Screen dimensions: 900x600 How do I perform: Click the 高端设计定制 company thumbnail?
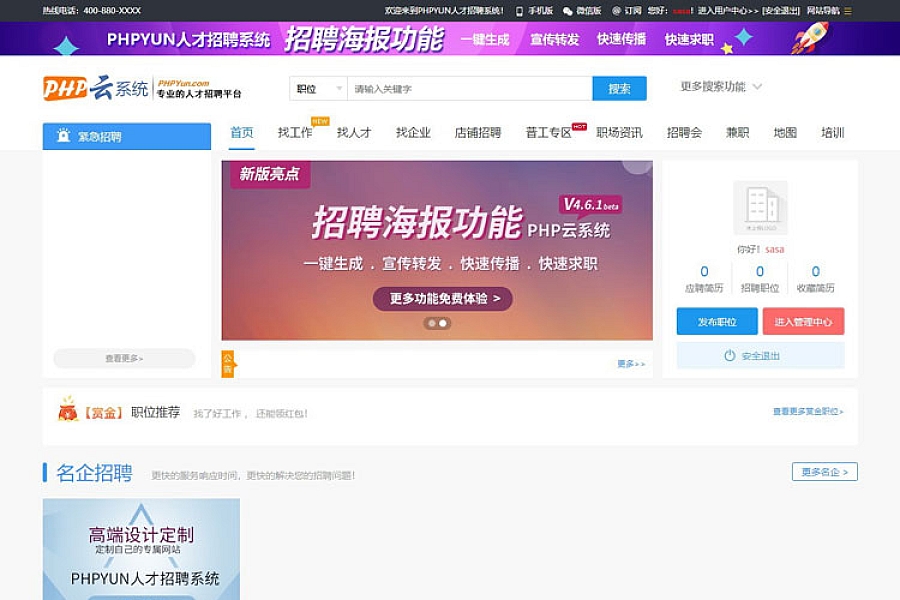click(x=141, y=549)
